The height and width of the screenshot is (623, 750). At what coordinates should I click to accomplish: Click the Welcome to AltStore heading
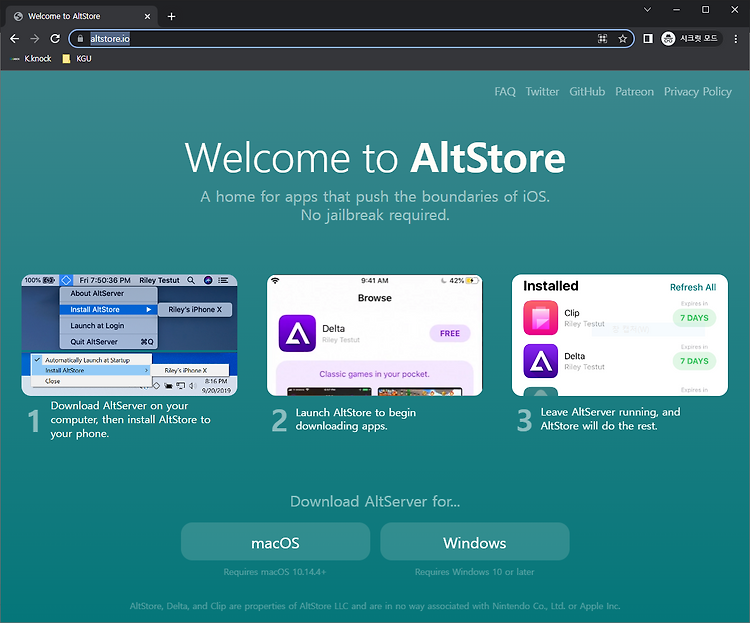(375, 157)
